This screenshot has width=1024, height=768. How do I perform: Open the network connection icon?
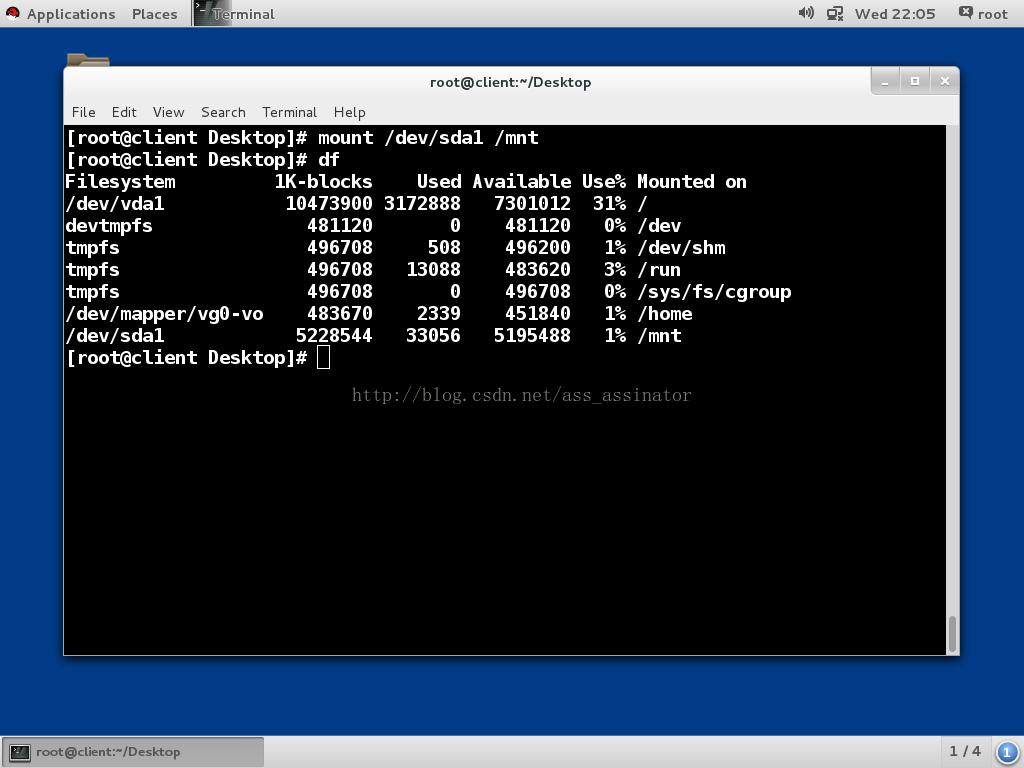[x=835, y=13]
